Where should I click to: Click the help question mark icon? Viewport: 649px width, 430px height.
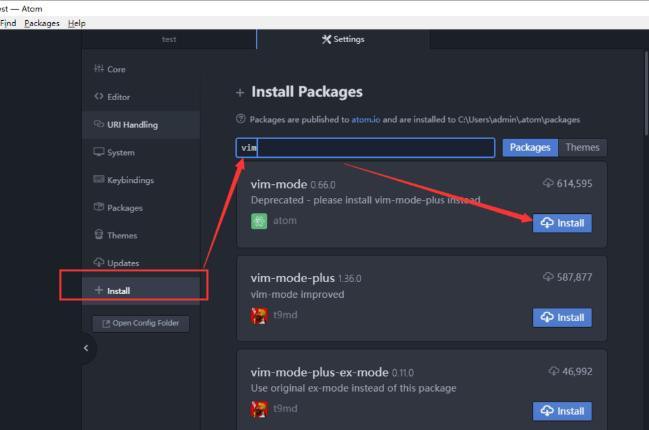click(240, 119)
